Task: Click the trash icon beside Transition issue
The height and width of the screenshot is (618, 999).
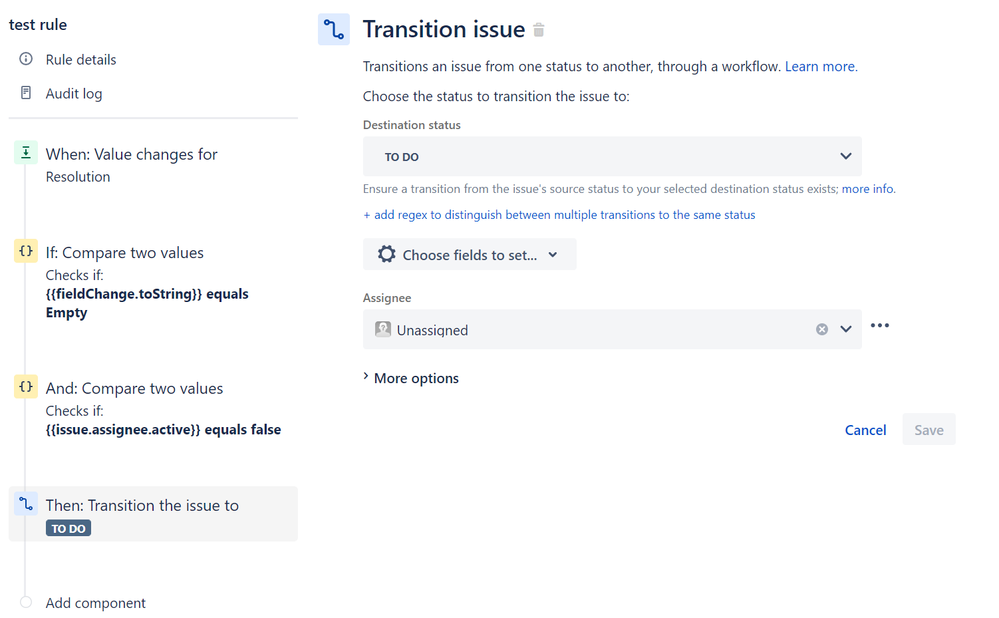Action: click(x=538, y=30)
